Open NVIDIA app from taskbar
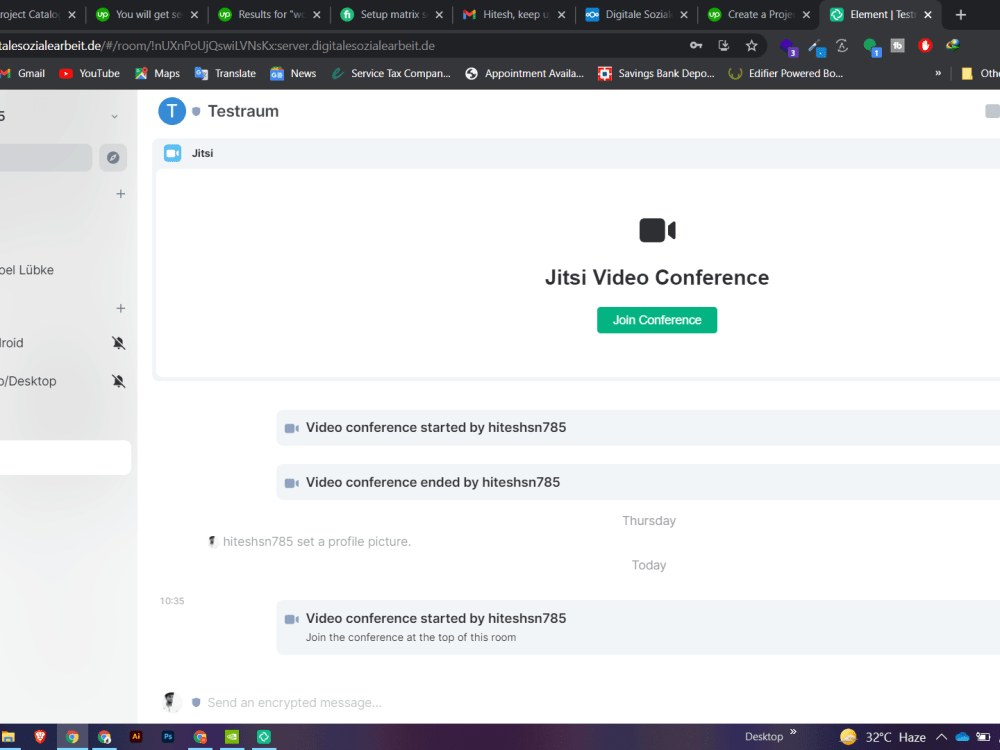1000x750 pixels. point(232,737)
